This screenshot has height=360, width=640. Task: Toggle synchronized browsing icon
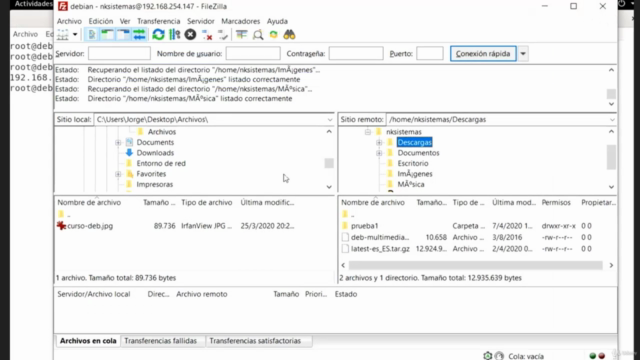[273, 35]
